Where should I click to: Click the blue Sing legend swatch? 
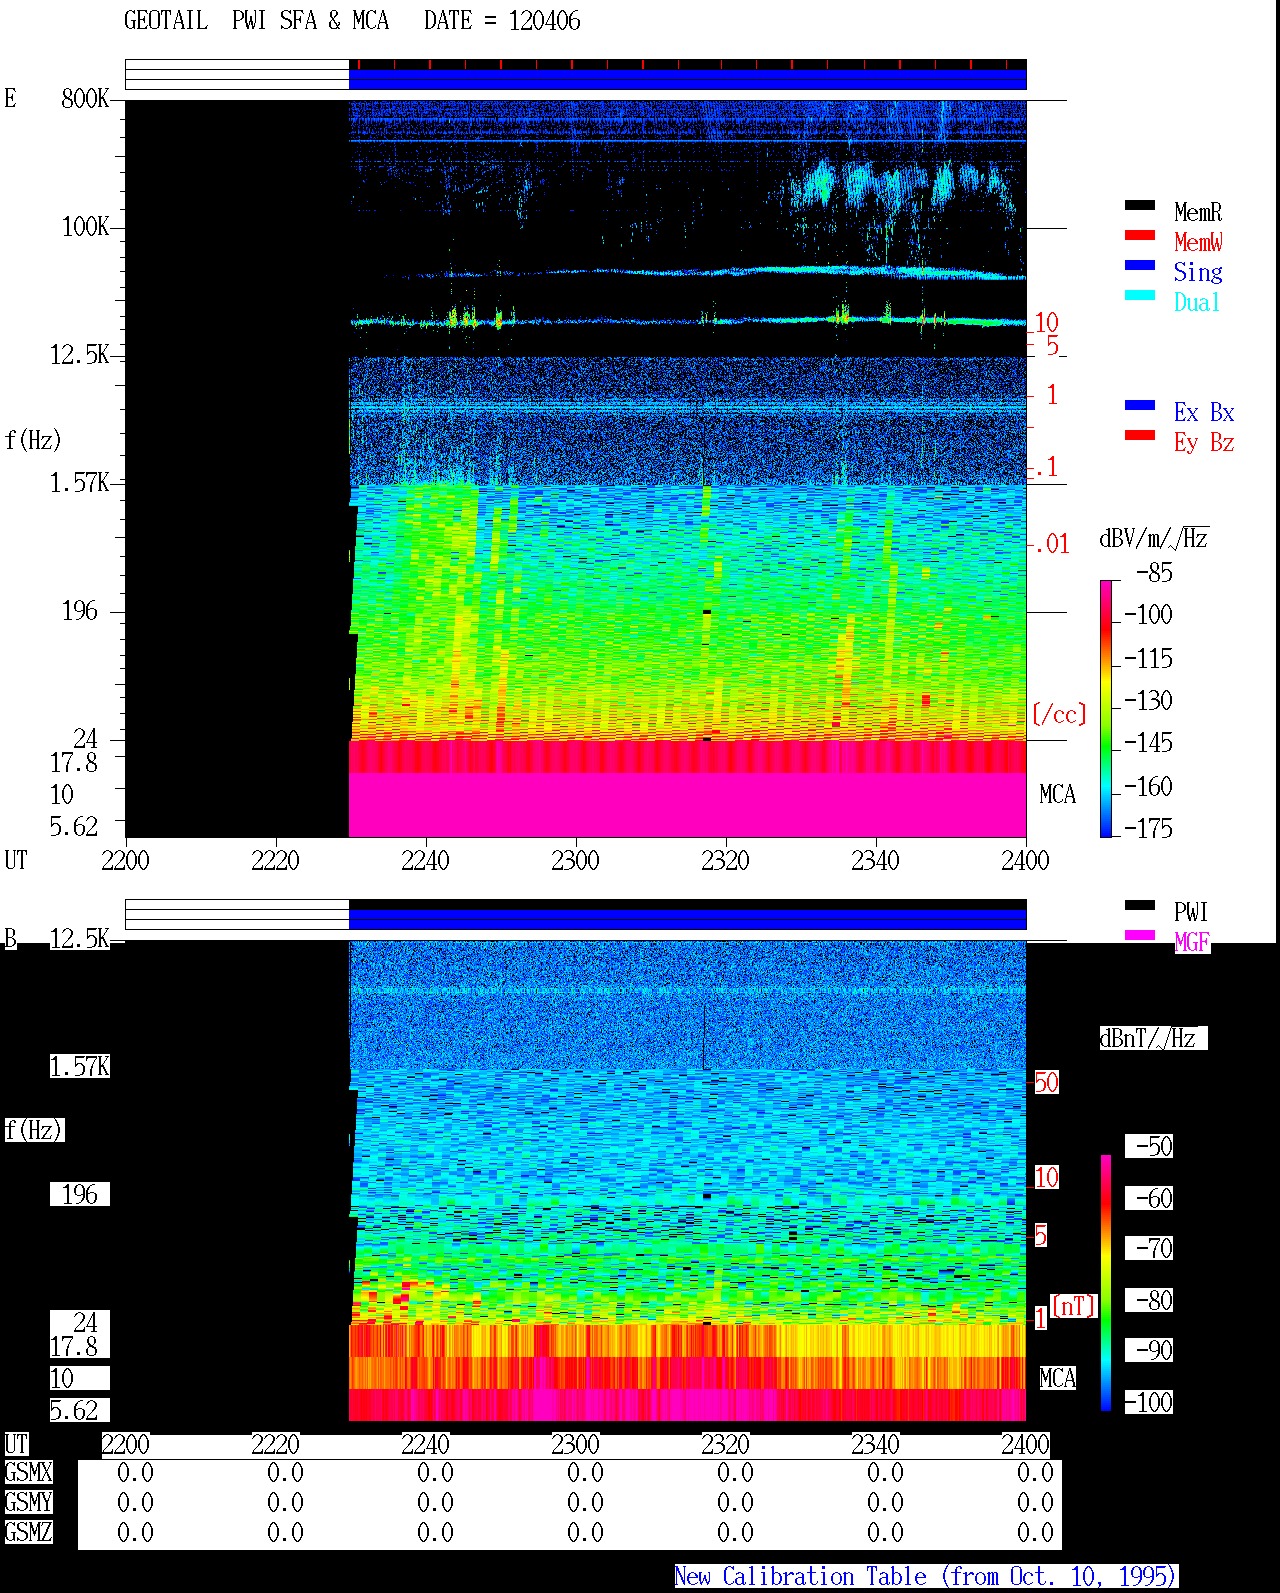1140,265
